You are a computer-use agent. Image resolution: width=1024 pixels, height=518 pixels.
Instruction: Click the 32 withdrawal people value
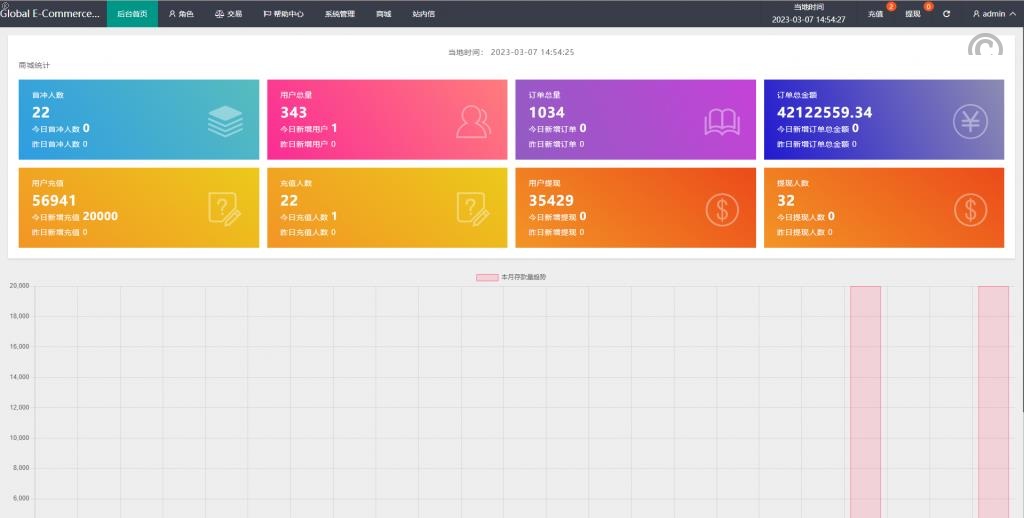click(786, 201)
